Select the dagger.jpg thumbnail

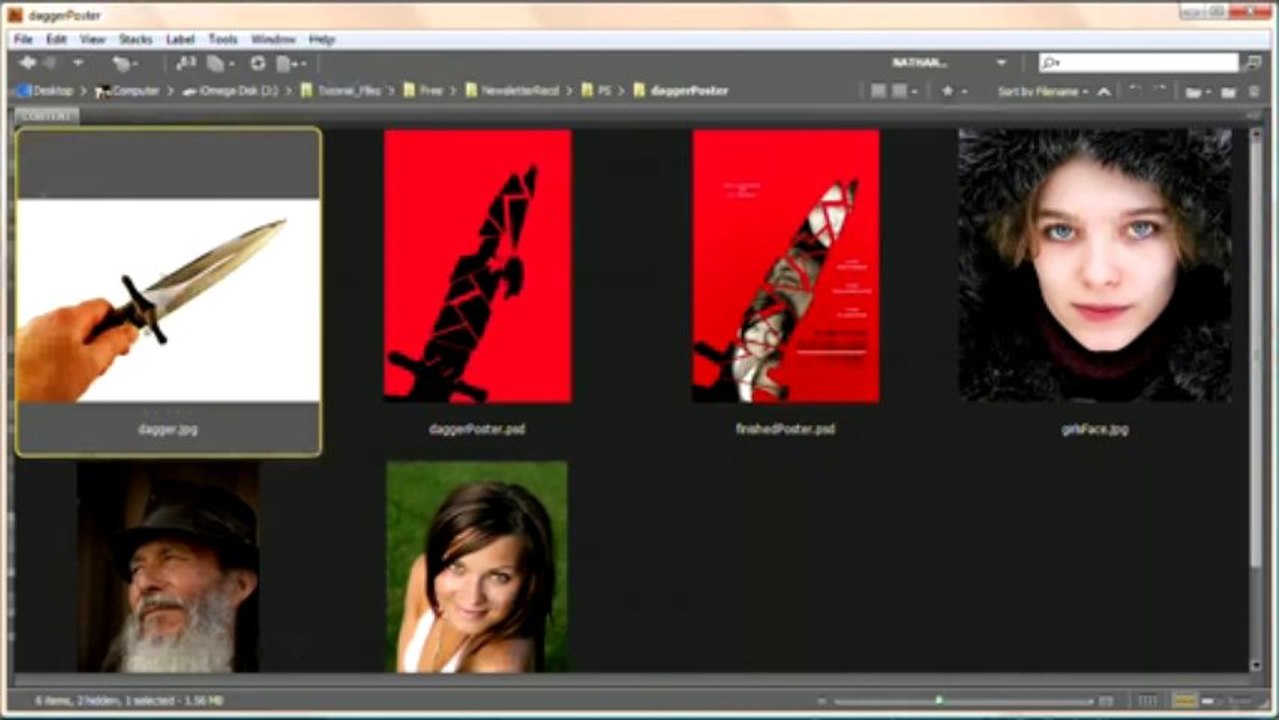[x=168, y=300]
